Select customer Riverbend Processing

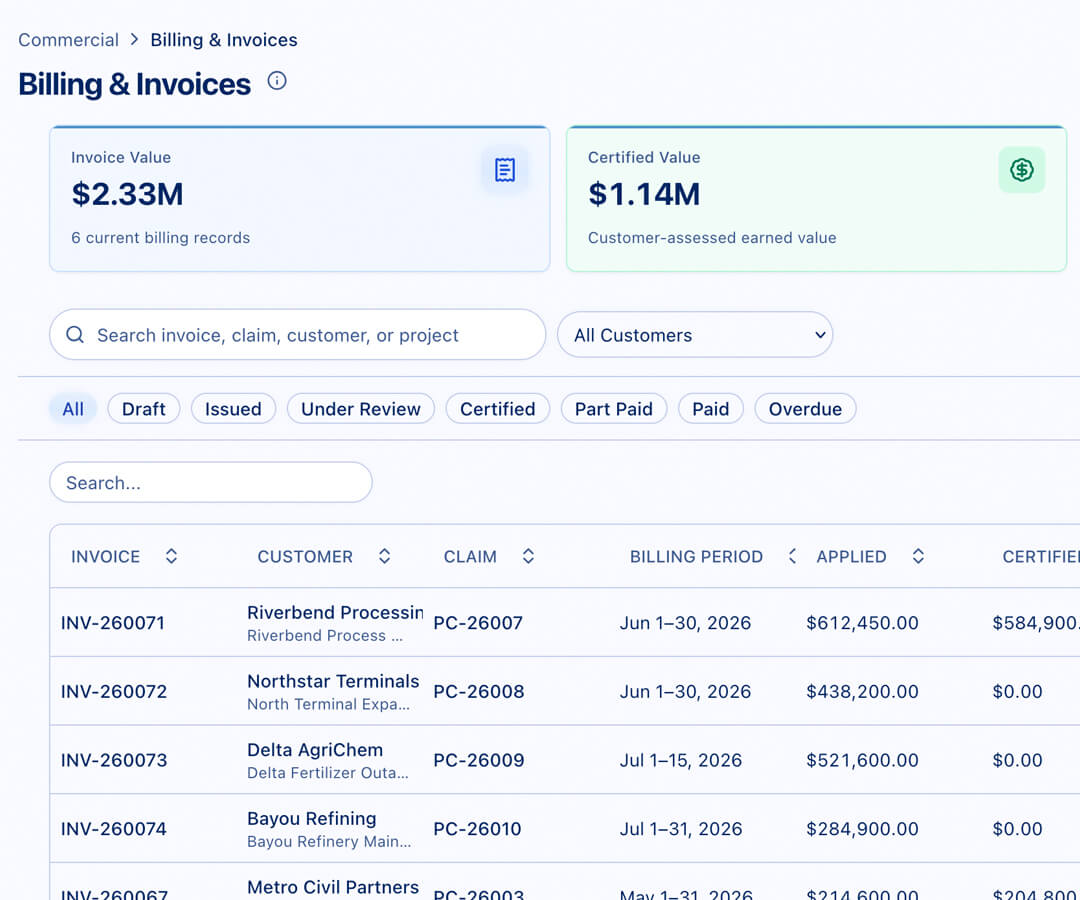(335, 612)
